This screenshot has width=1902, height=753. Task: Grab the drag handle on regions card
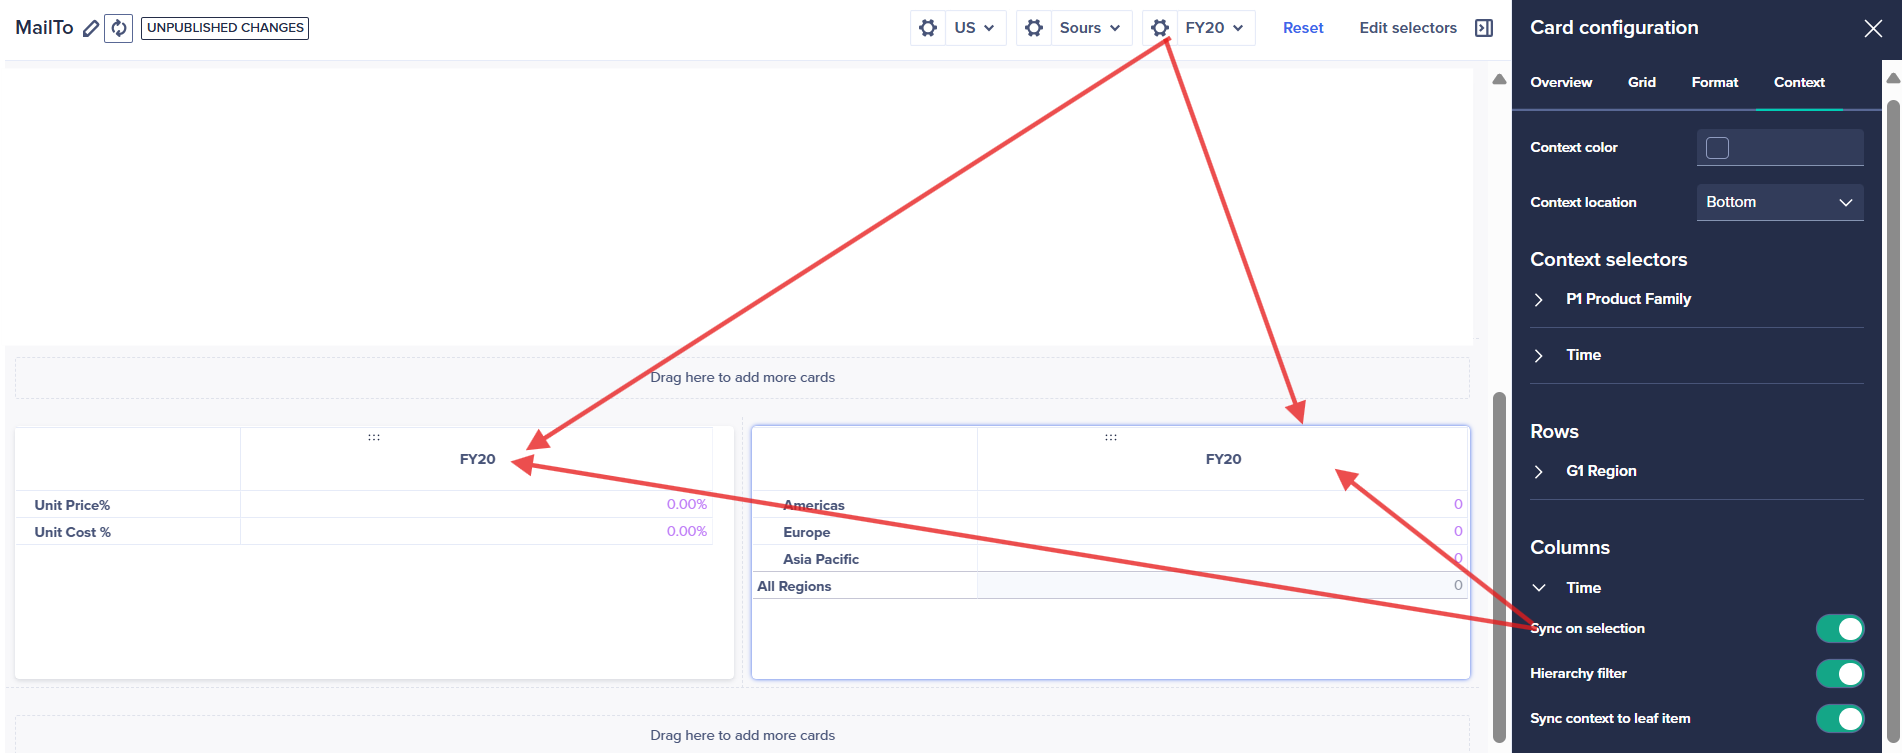pos(1111,437)
